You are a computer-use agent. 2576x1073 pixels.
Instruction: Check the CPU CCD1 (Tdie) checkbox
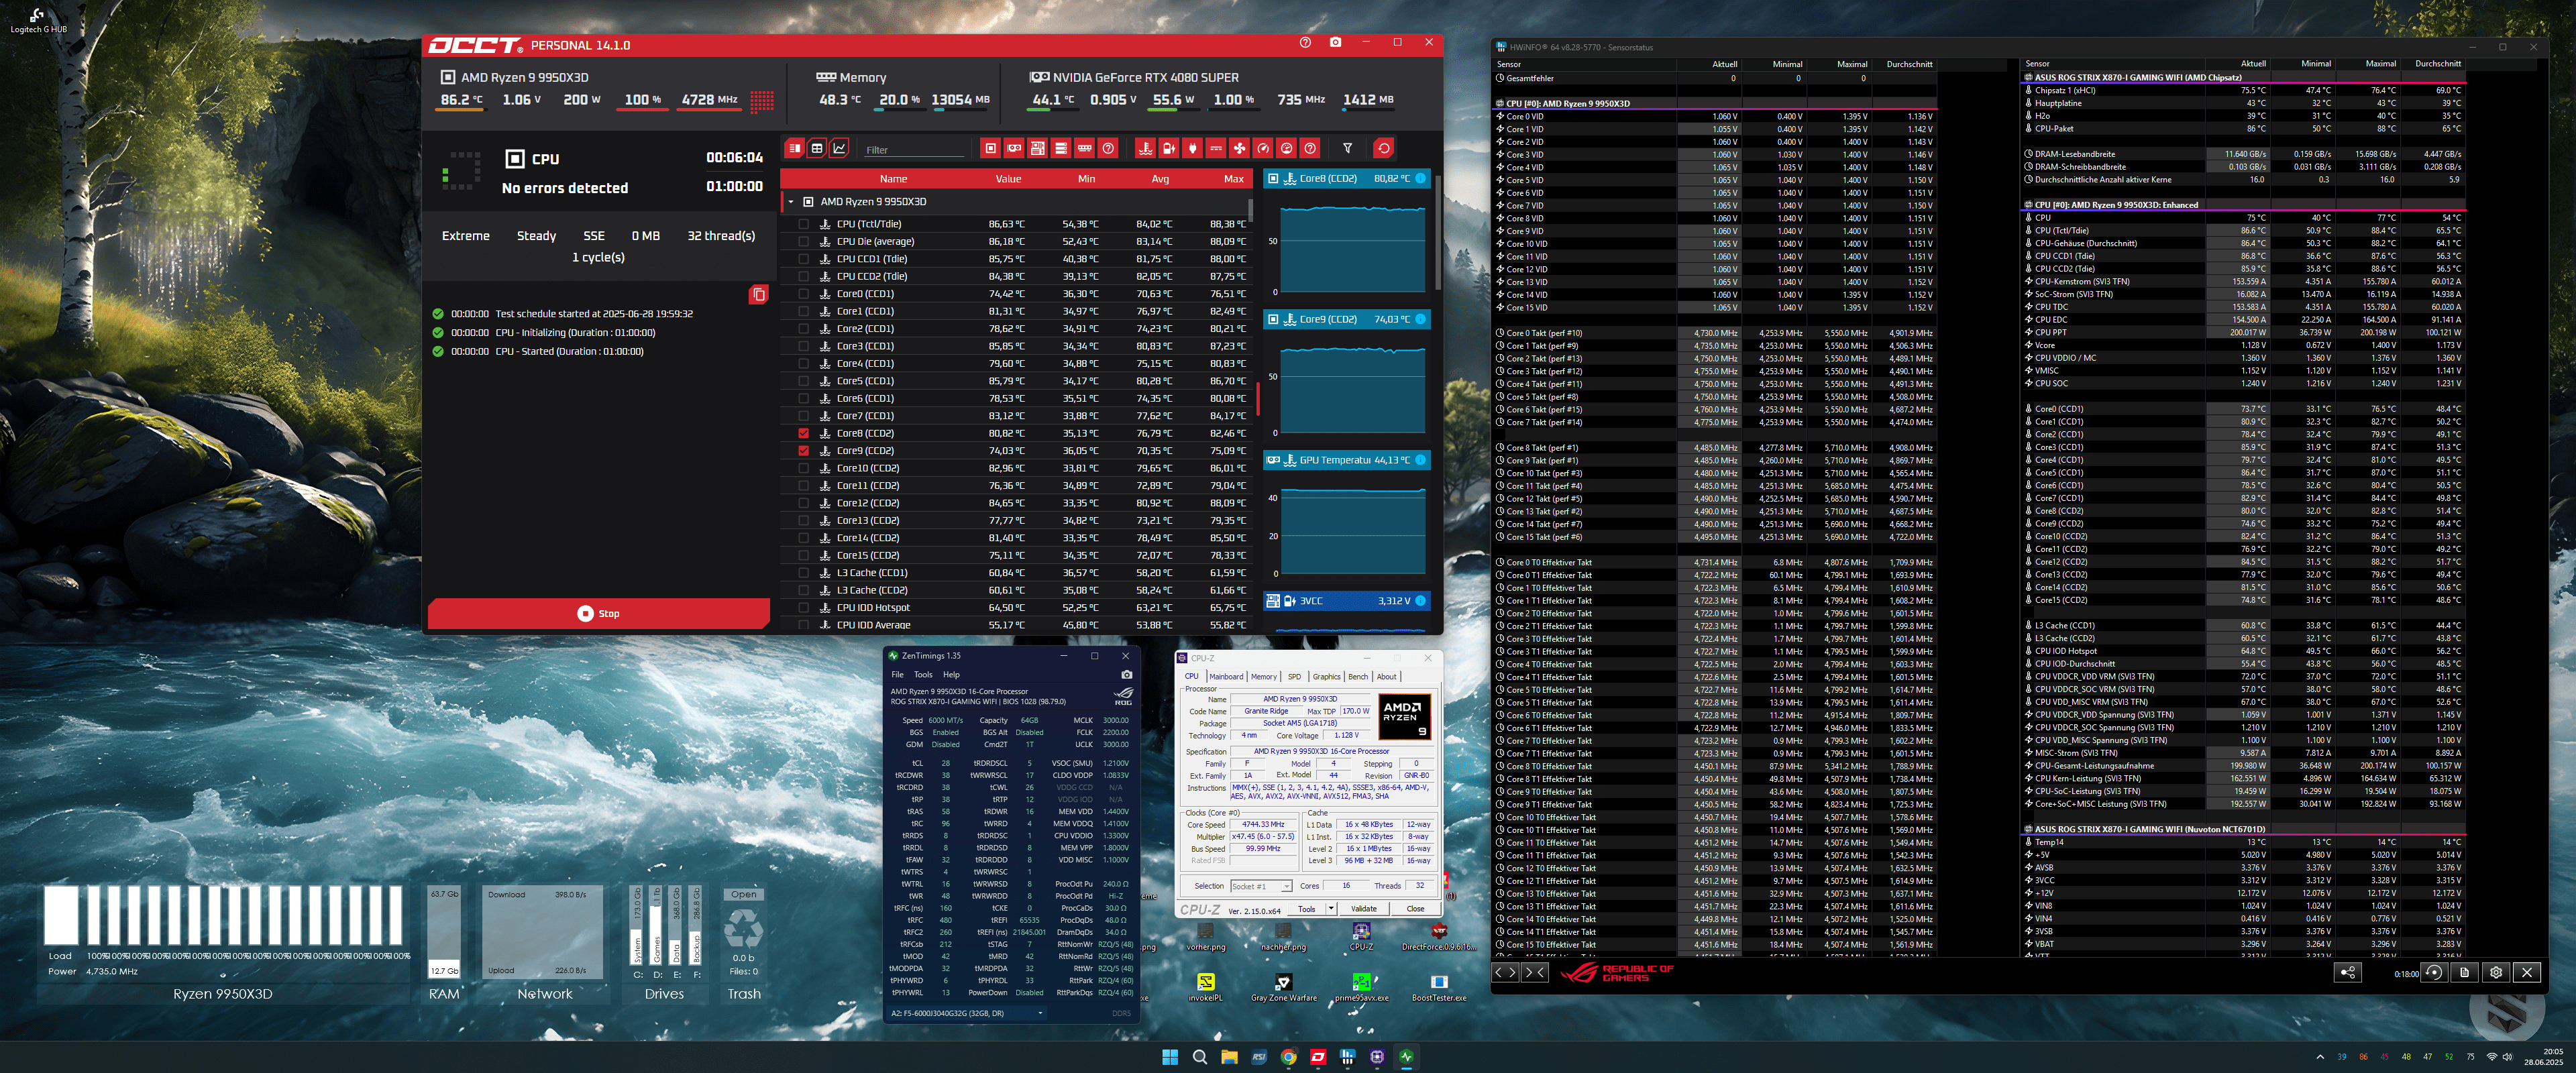[803, 259]
